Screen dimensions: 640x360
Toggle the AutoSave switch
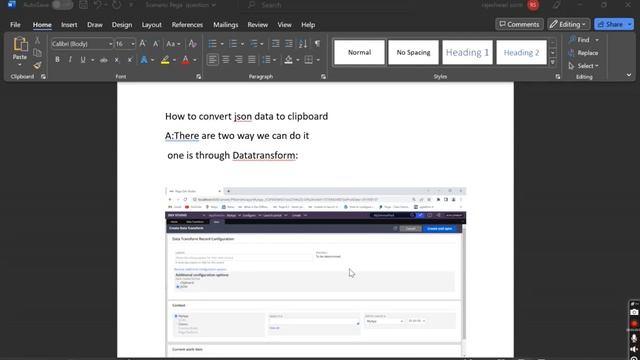tap(62, 5)
